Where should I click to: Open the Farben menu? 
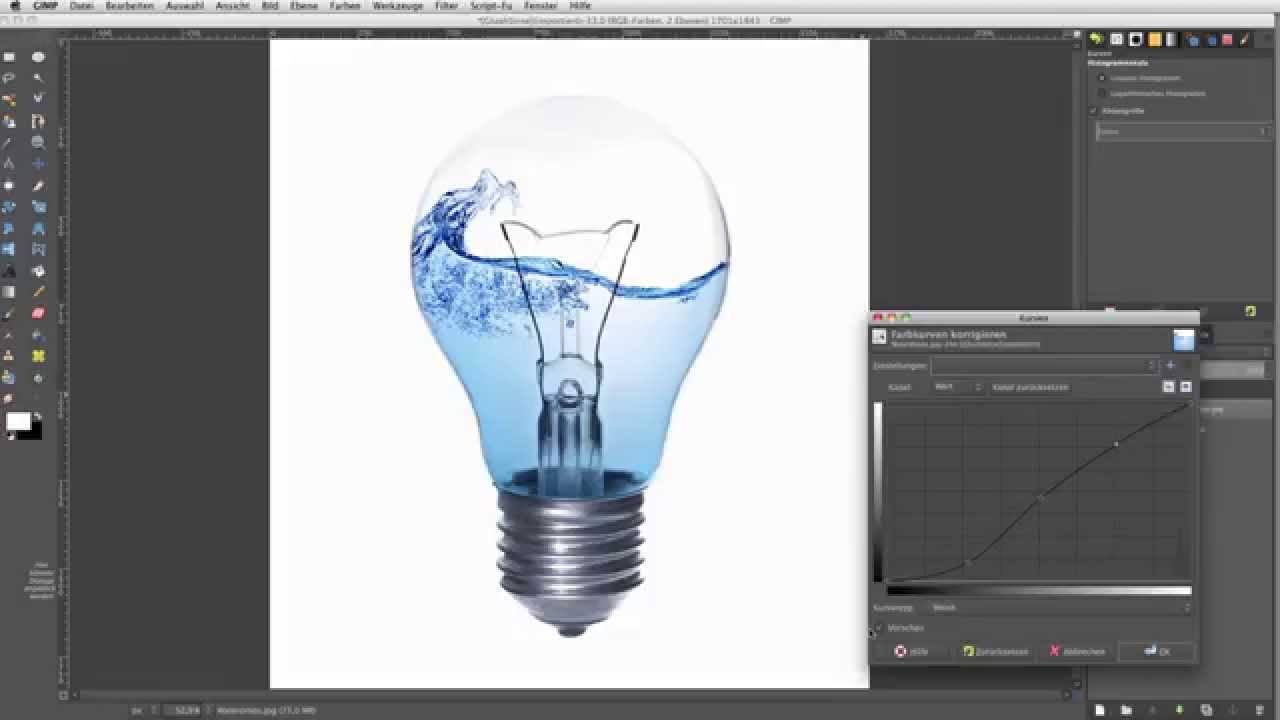tap(345, 6)
